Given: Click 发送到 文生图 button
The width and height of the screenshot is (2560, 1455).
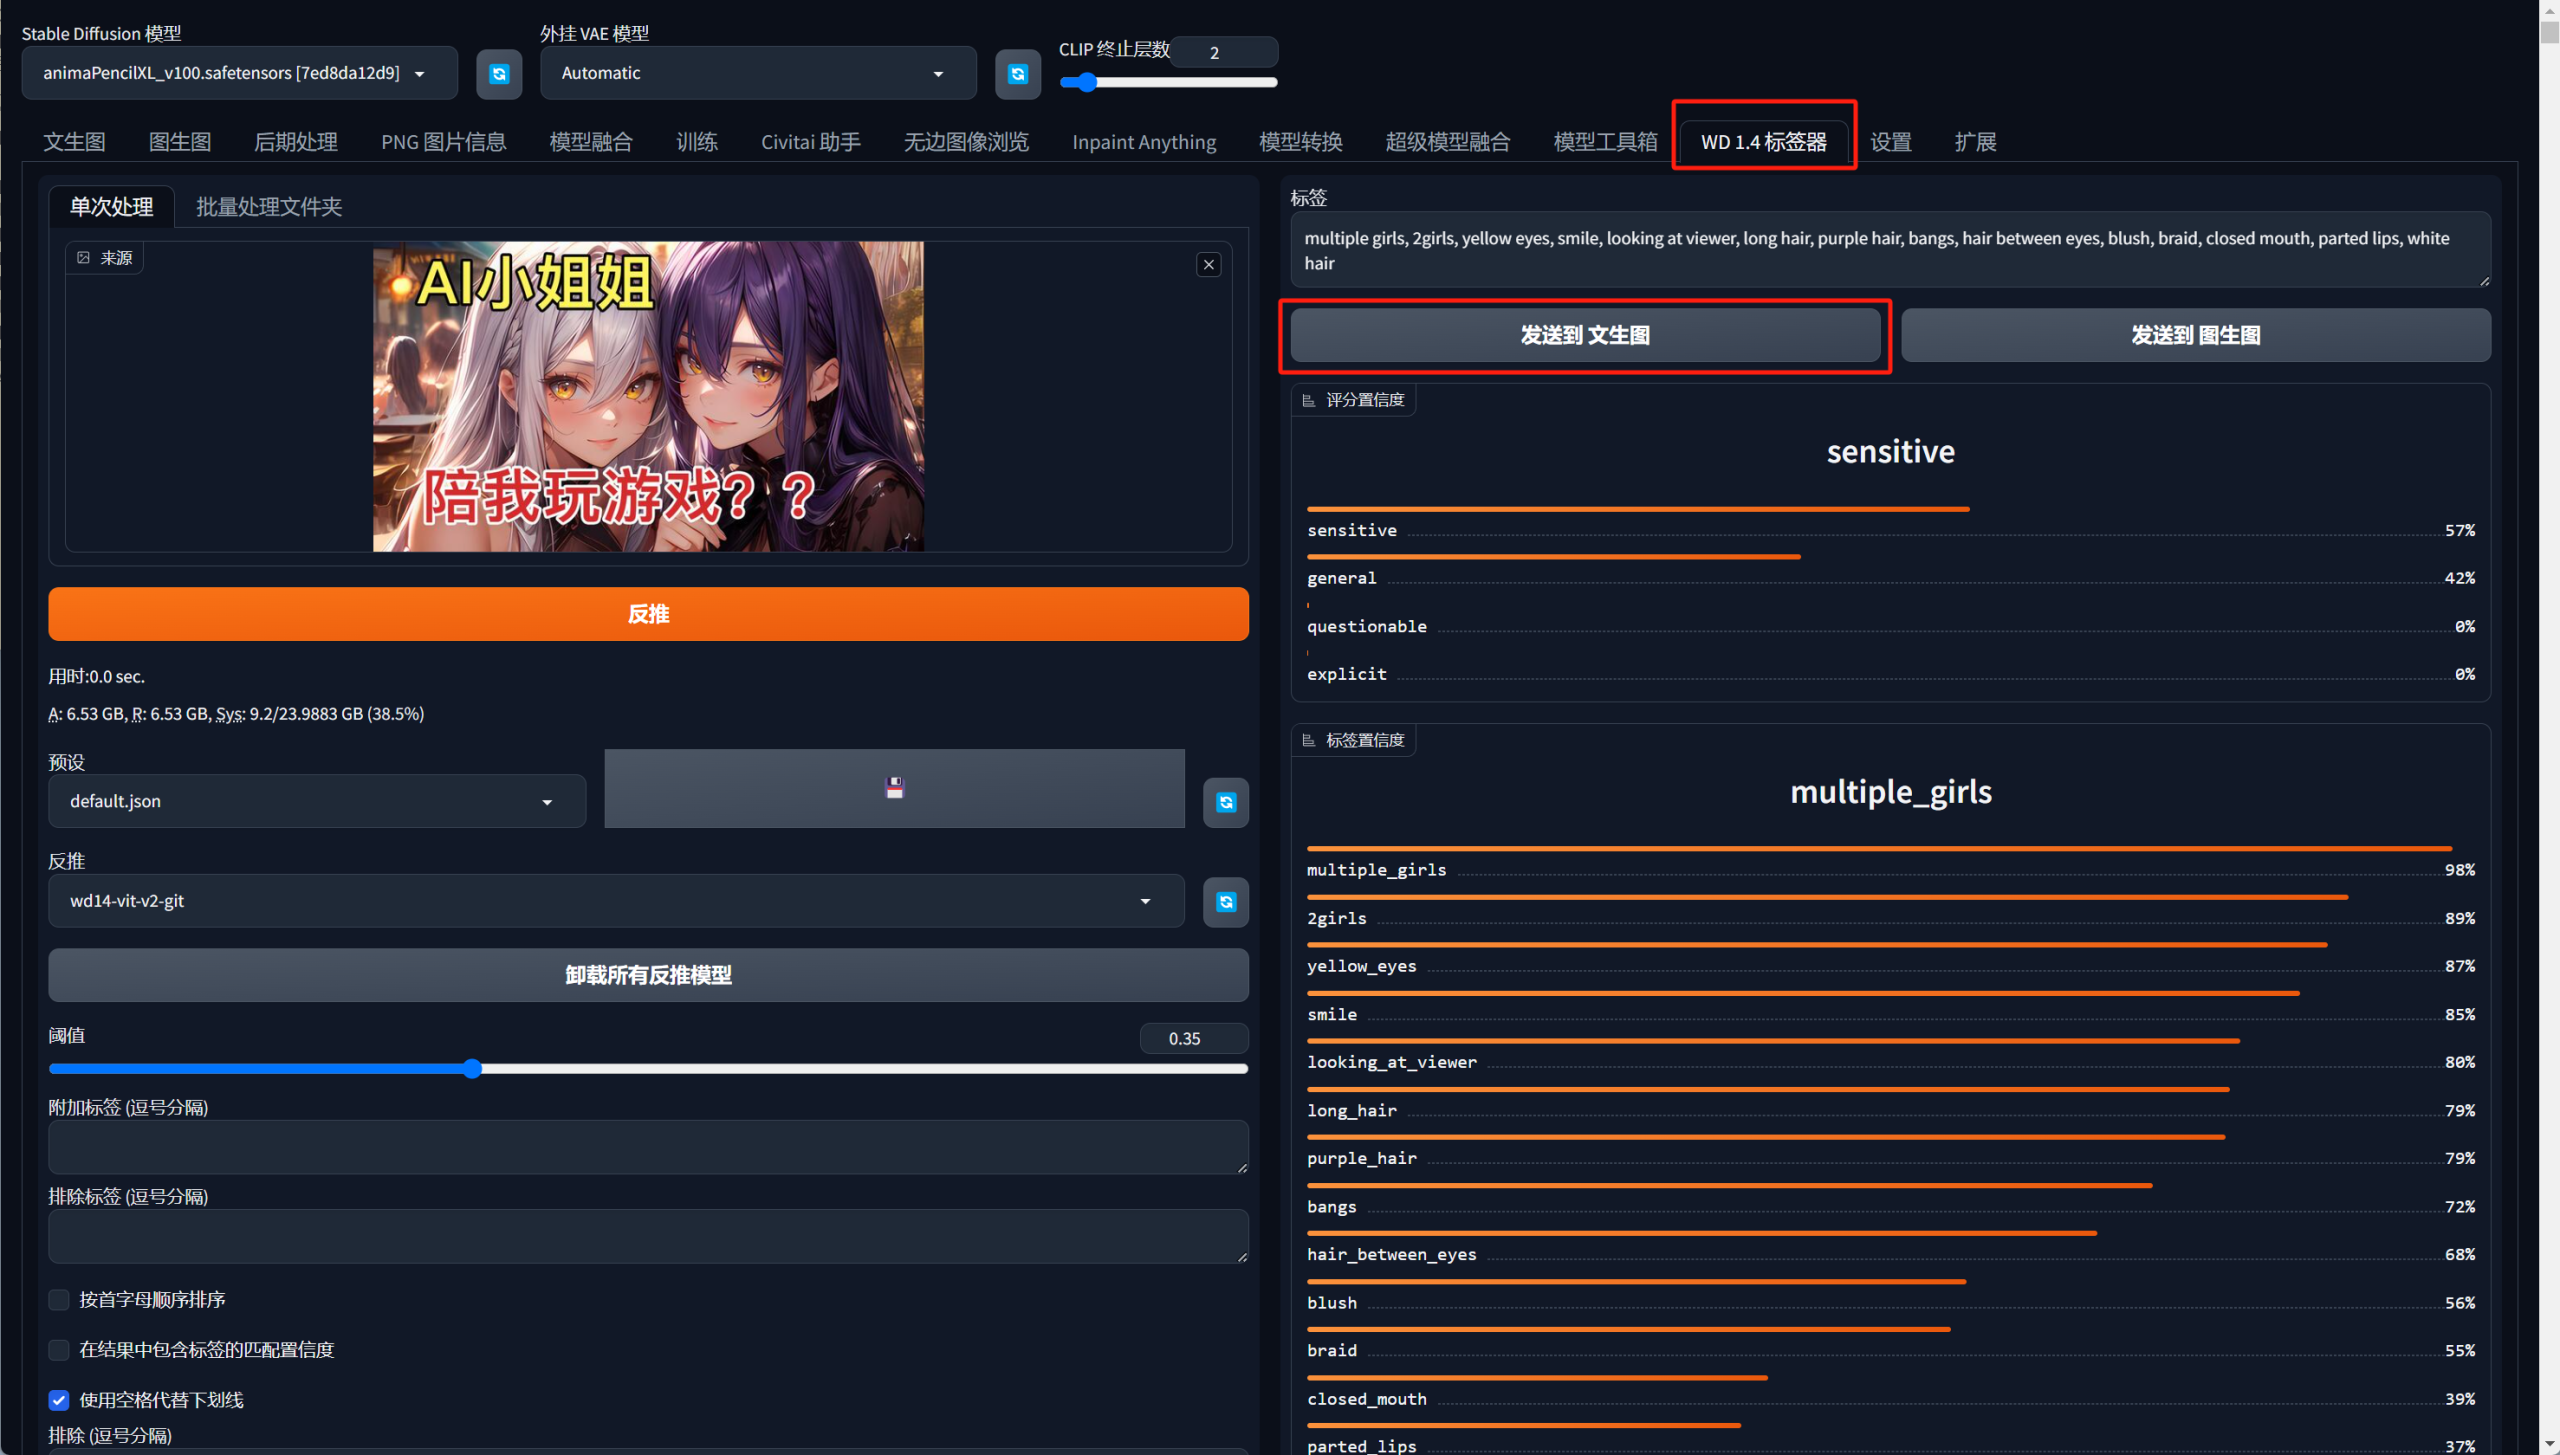Looking at the screenshot, I should 1584,335.
